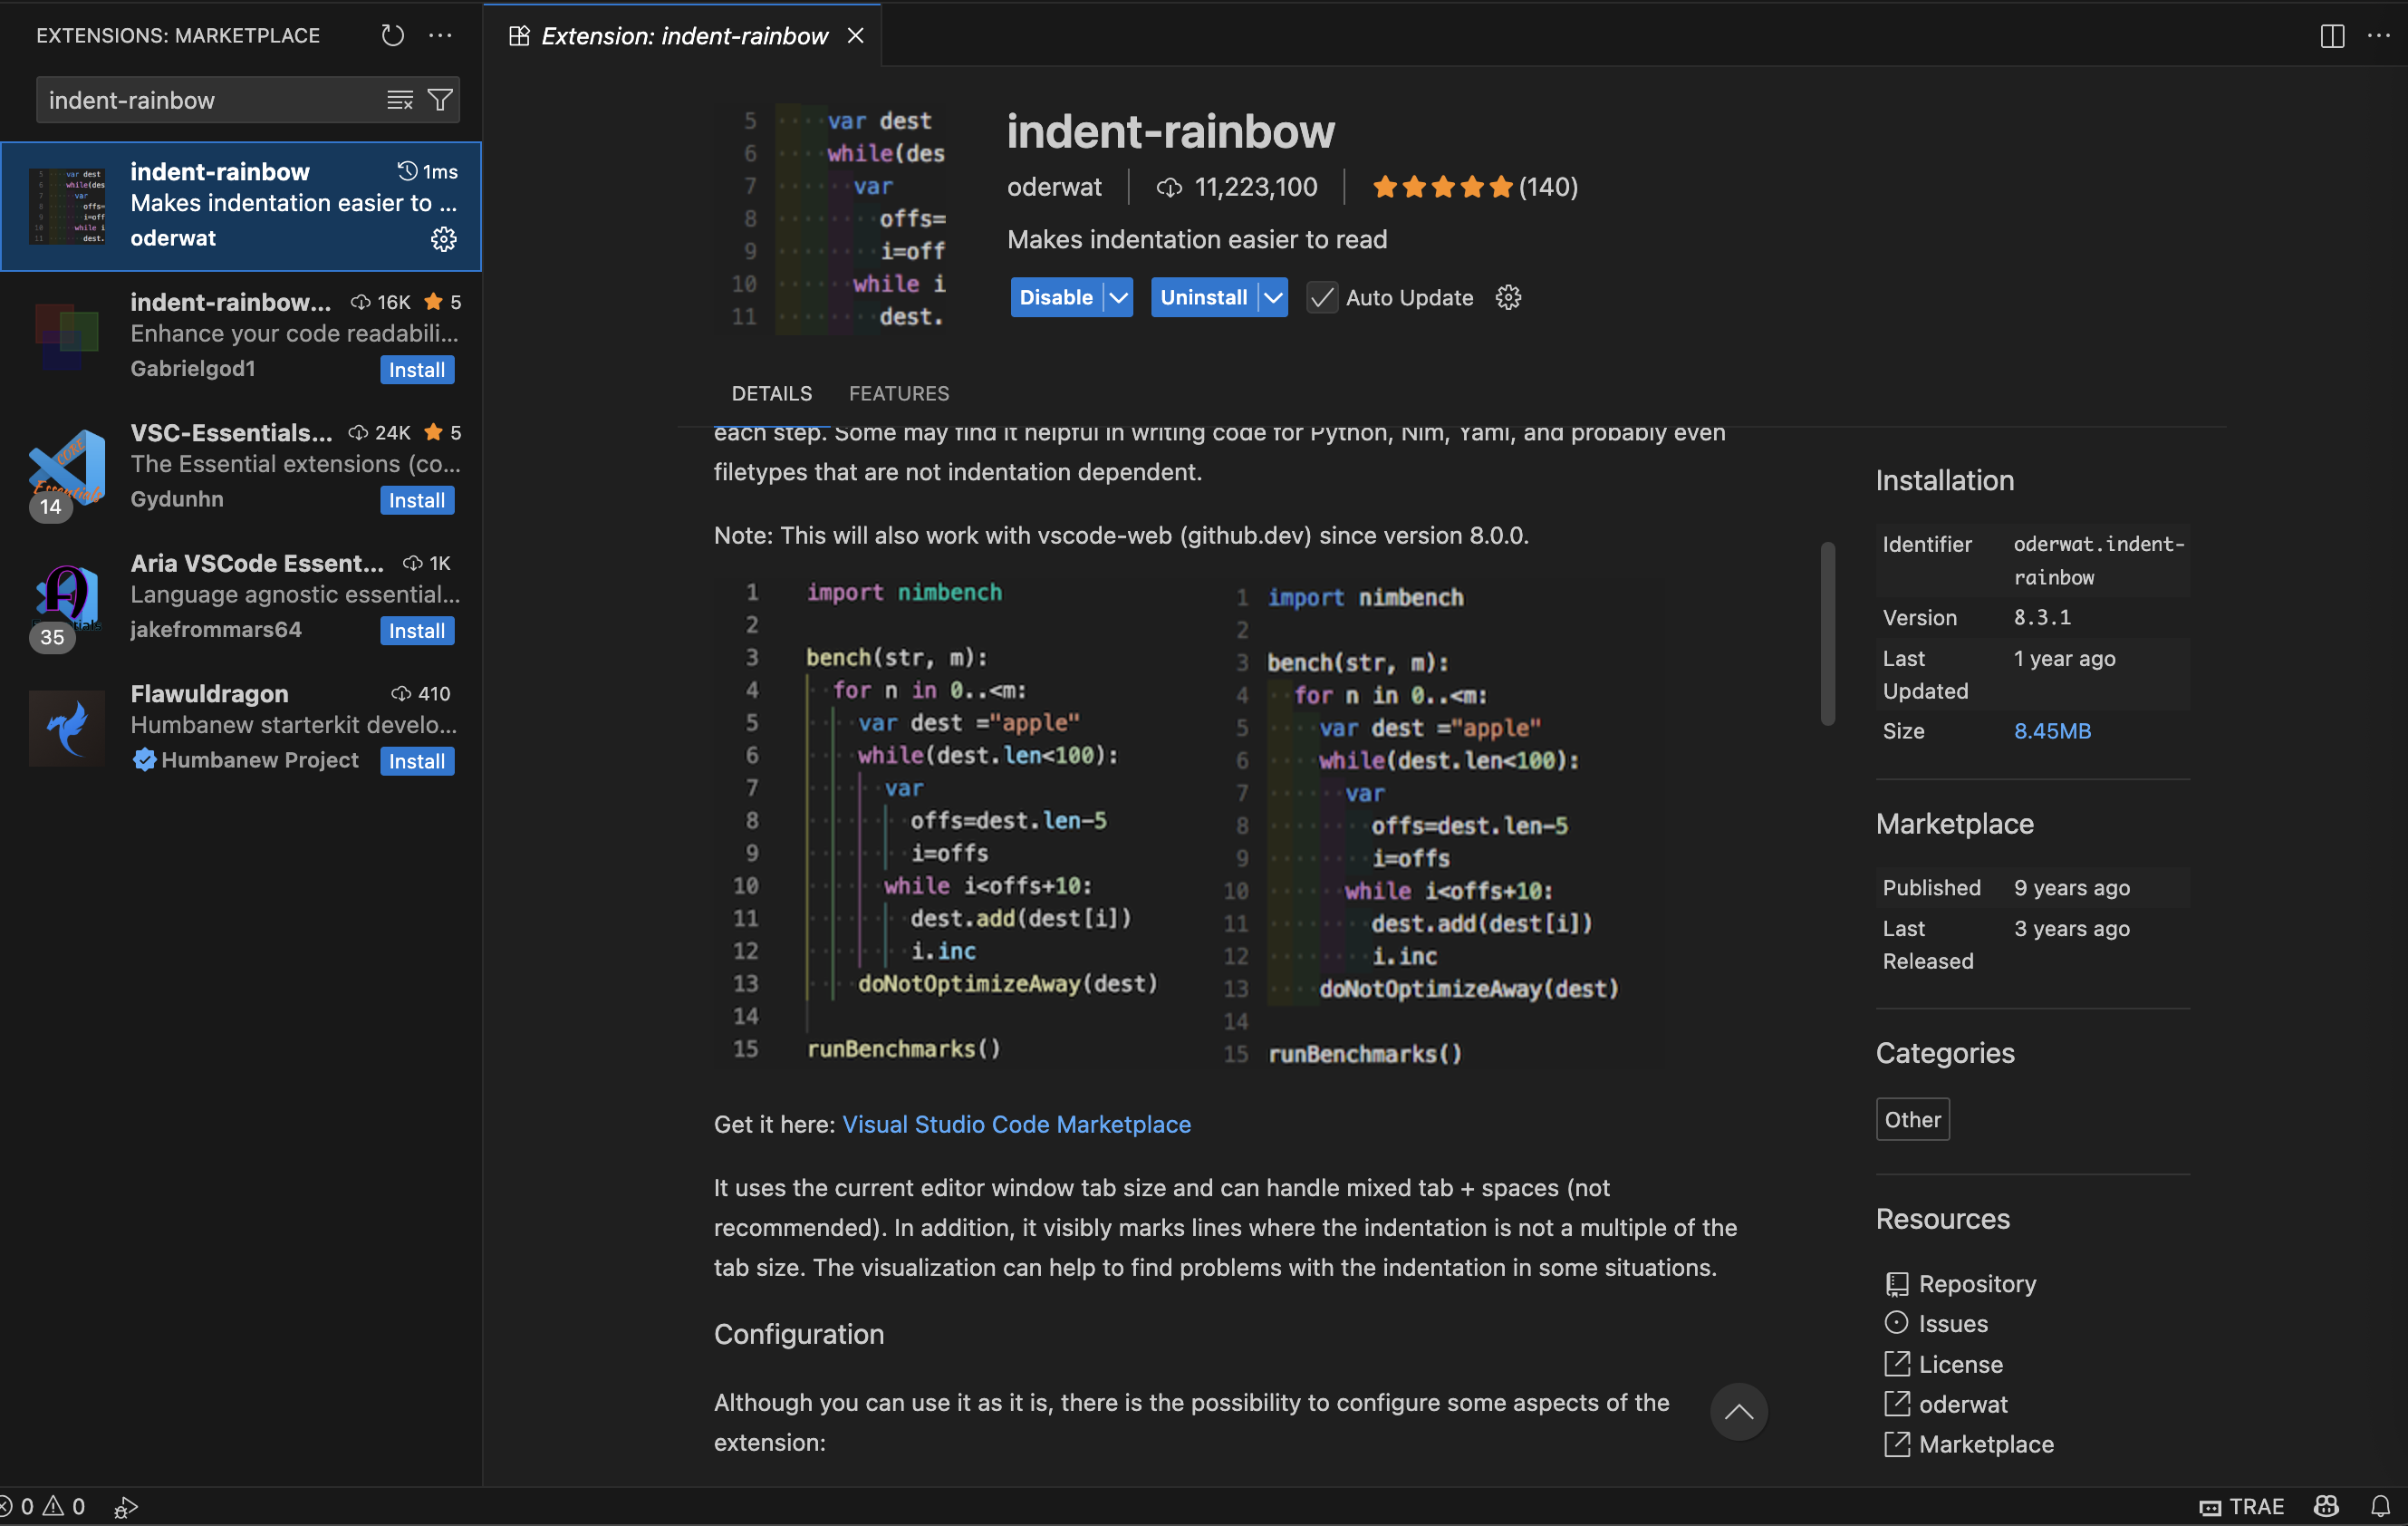Expand the Uninstall button dropdown arrow
Viewport: 2408px width, 1526px height.
[x=1272, y=298]
